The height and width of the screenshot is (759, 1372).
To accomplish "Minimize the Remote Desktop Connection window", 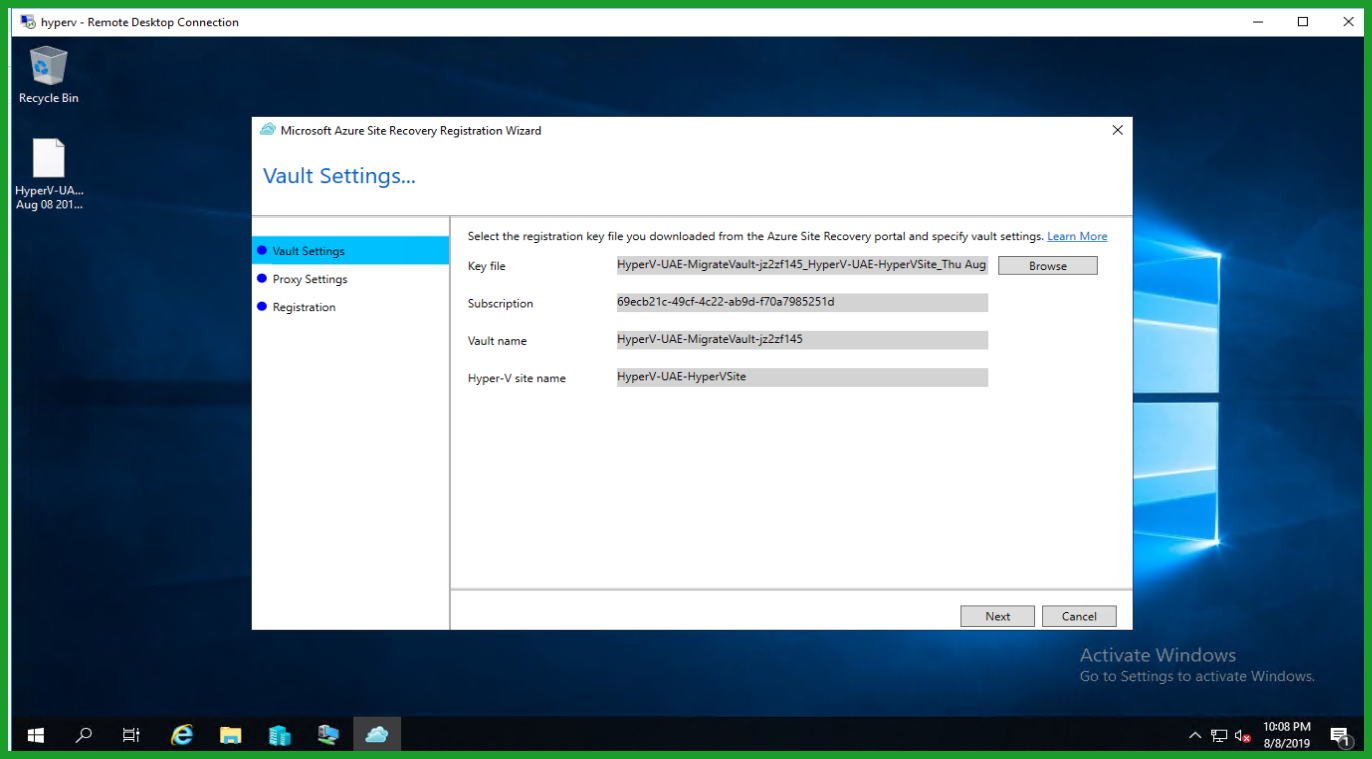I will pyautogui.click(x=1258, y=21).
